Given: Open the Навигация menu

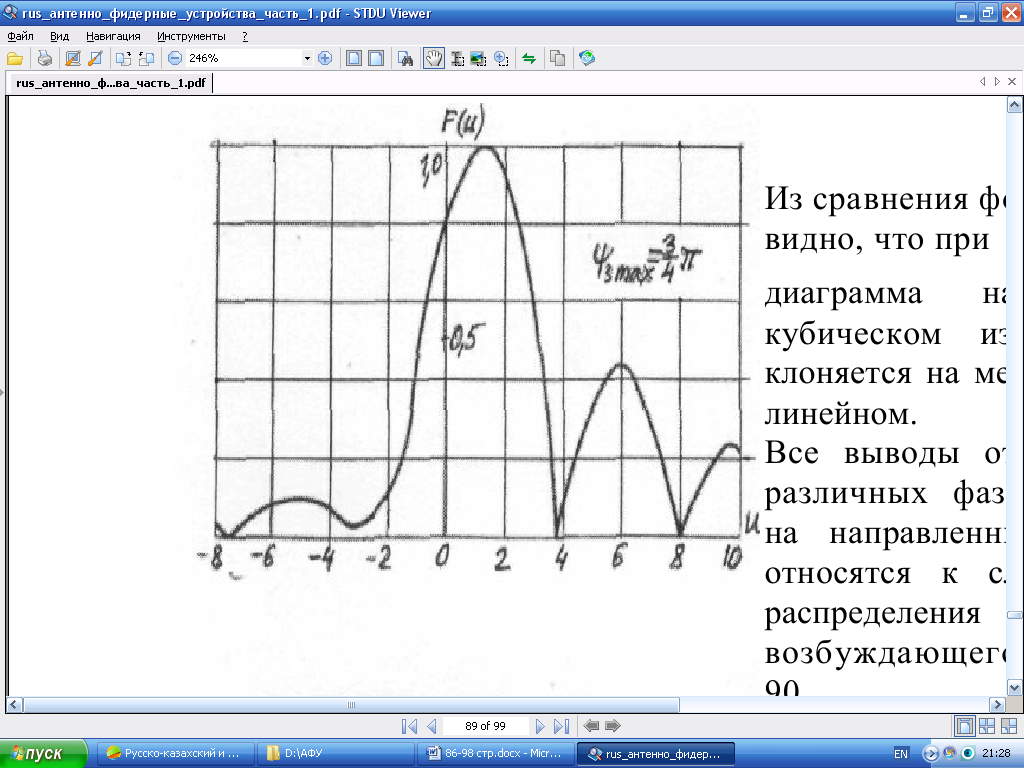Looking at the screenshot, I should pyautogui.click(x=113, y=37).
